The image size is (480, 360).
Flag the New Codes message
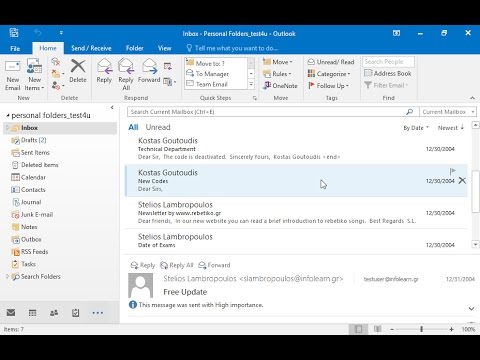(x=452, y=171)
